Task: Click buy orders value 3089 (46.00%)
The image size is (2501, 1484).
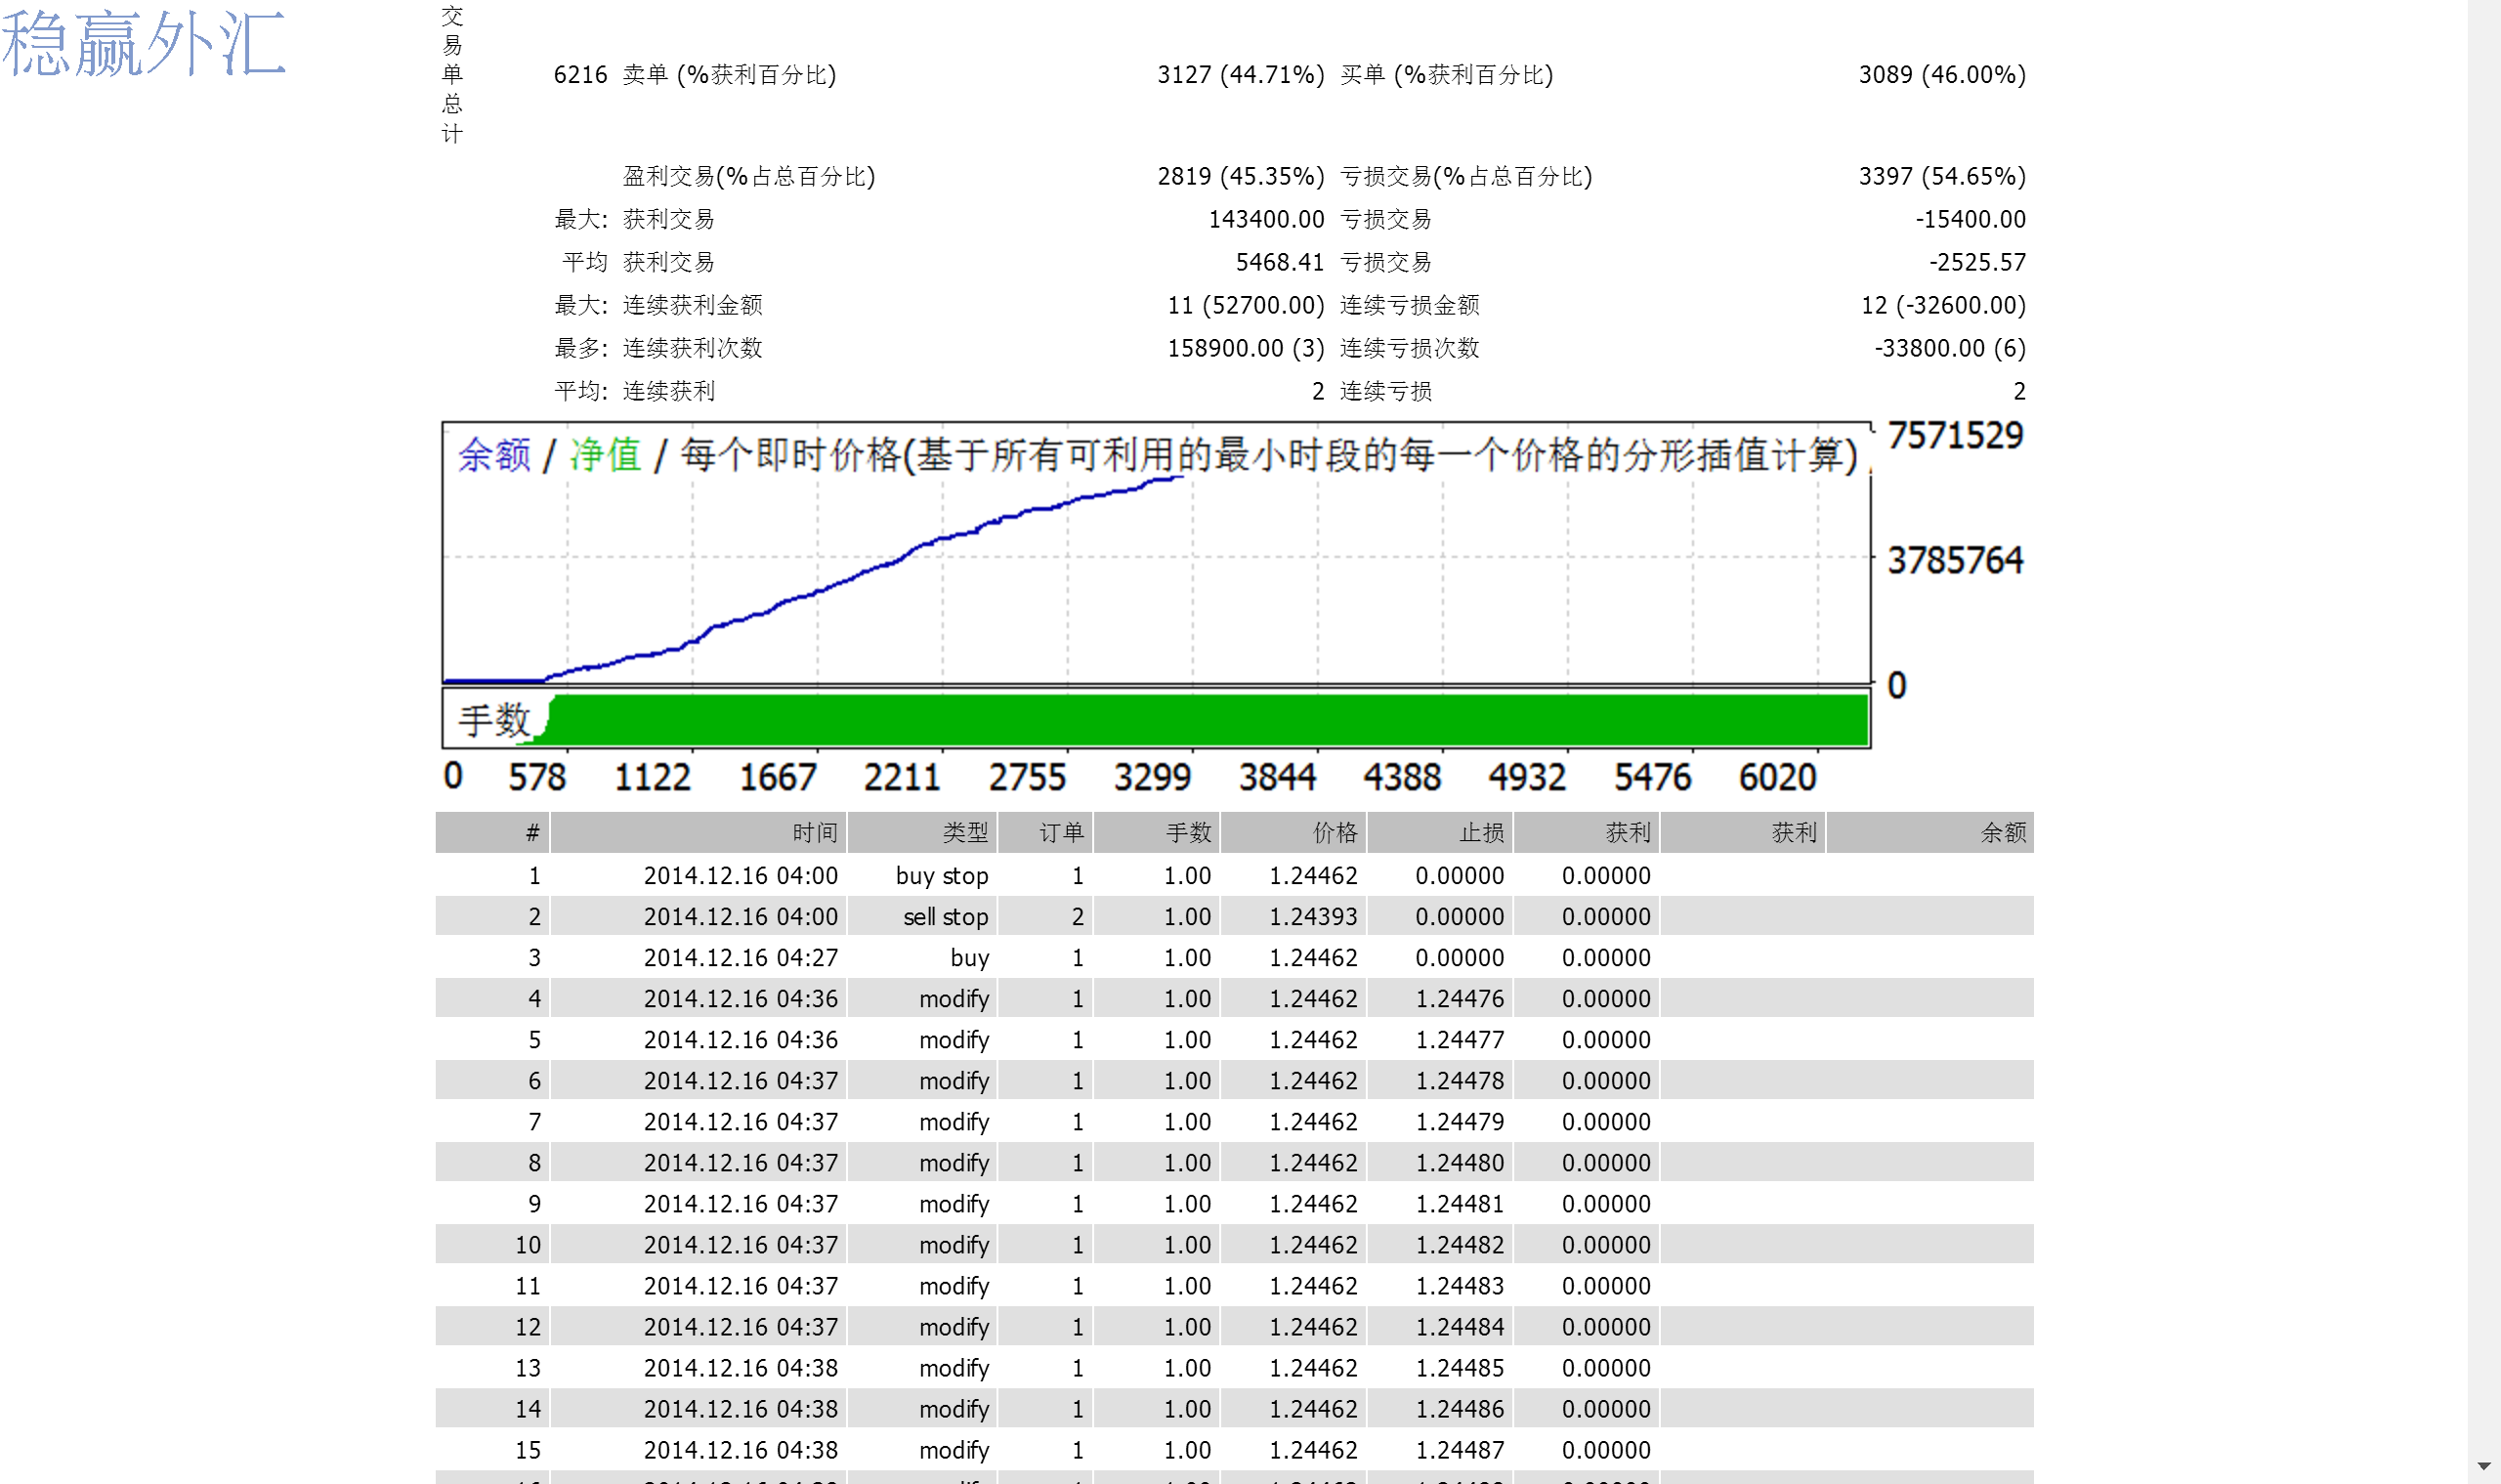Action: coord(1942,75)
